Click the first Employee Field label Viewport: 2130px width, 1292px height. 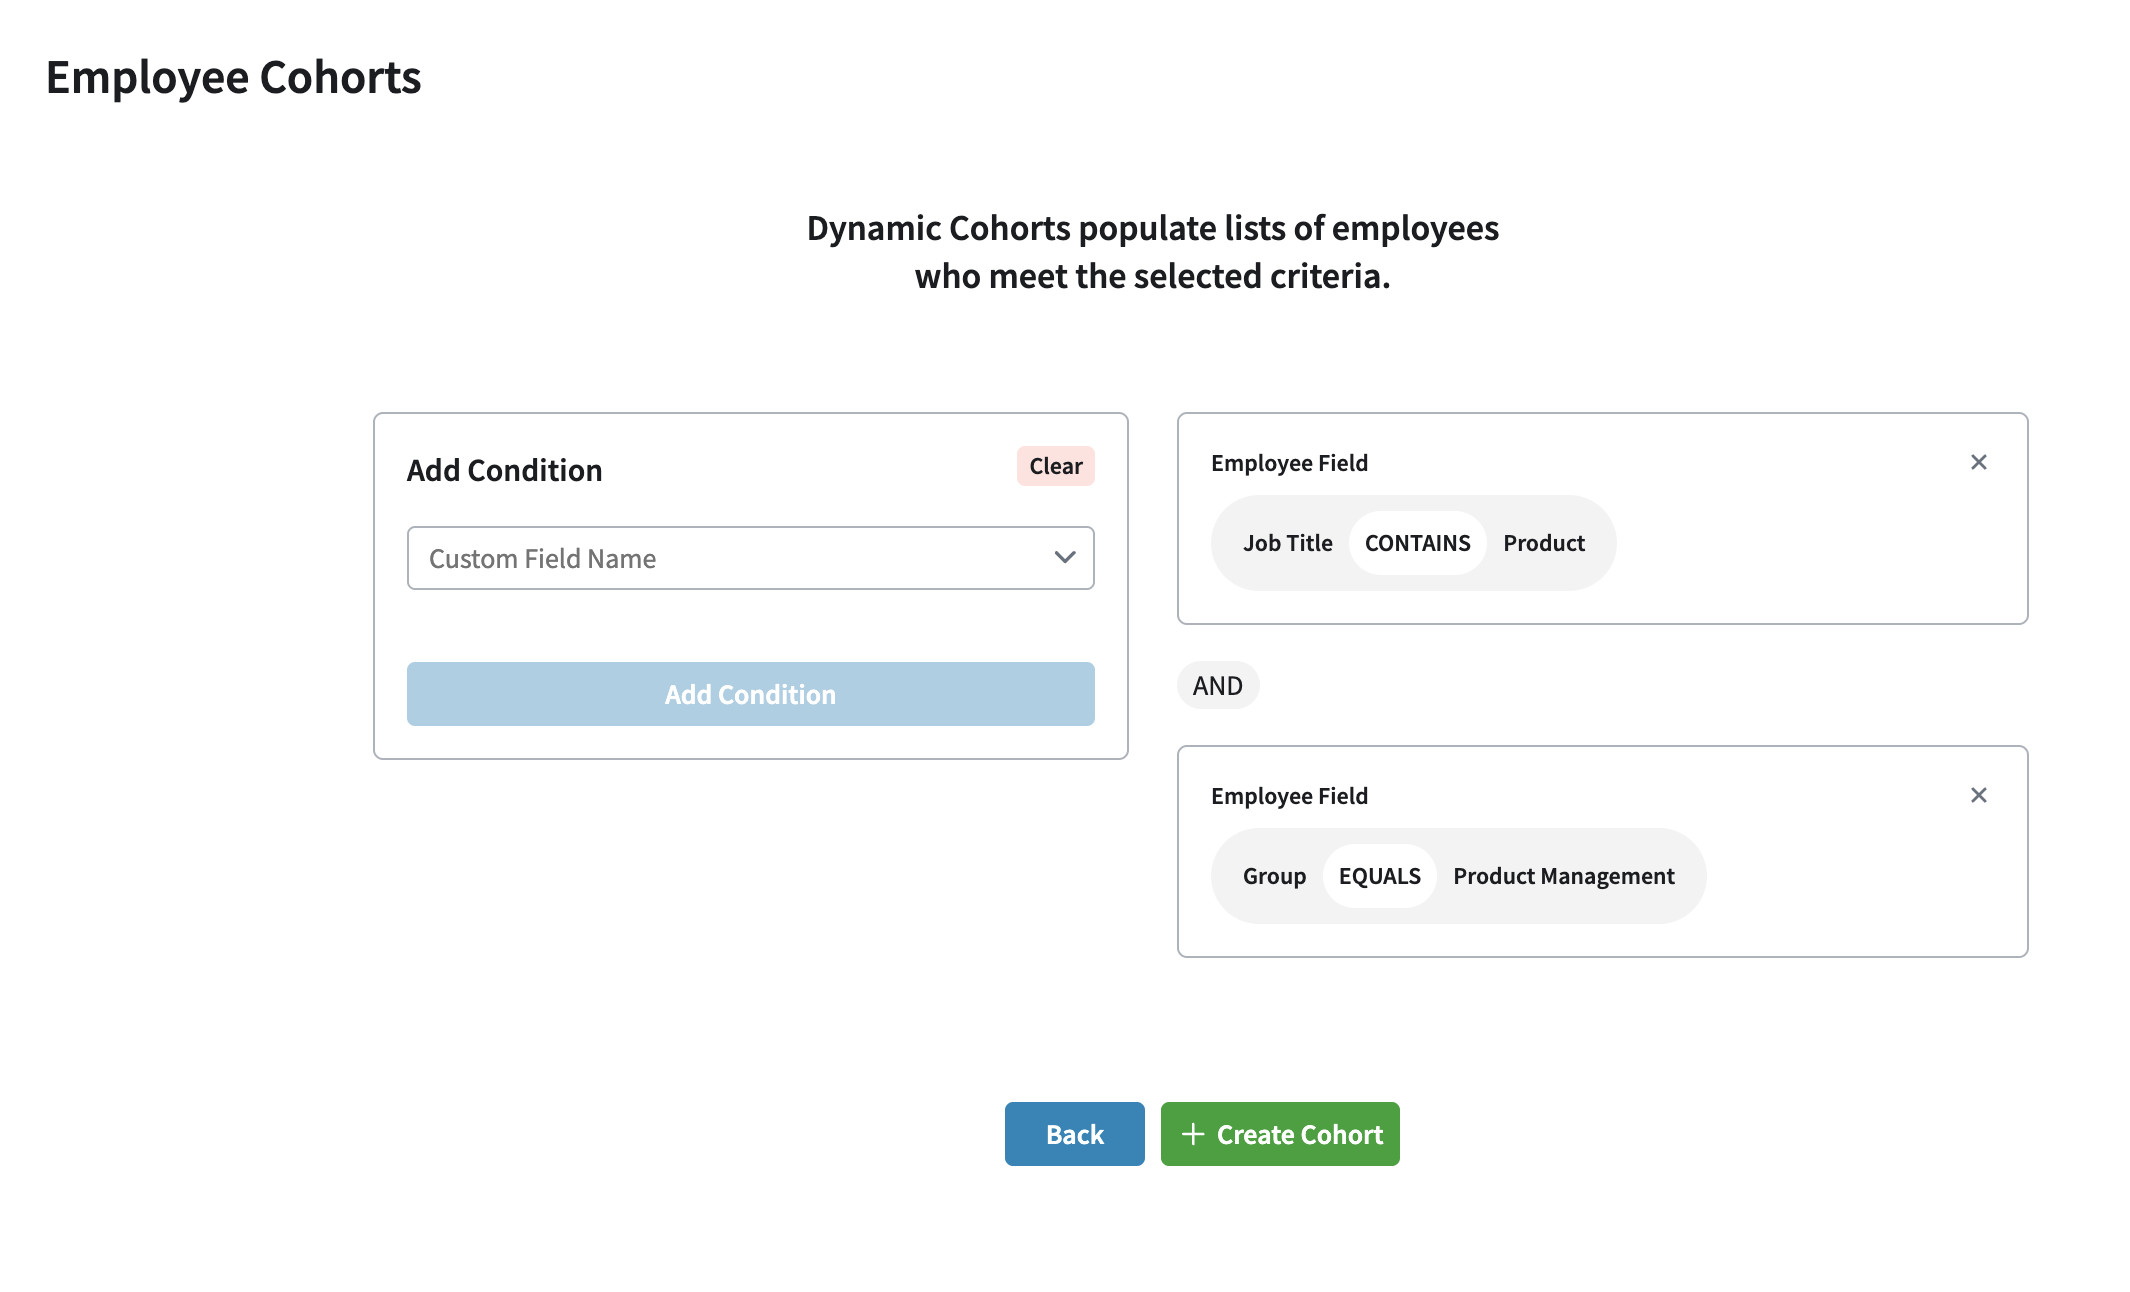click(1289, 463)
